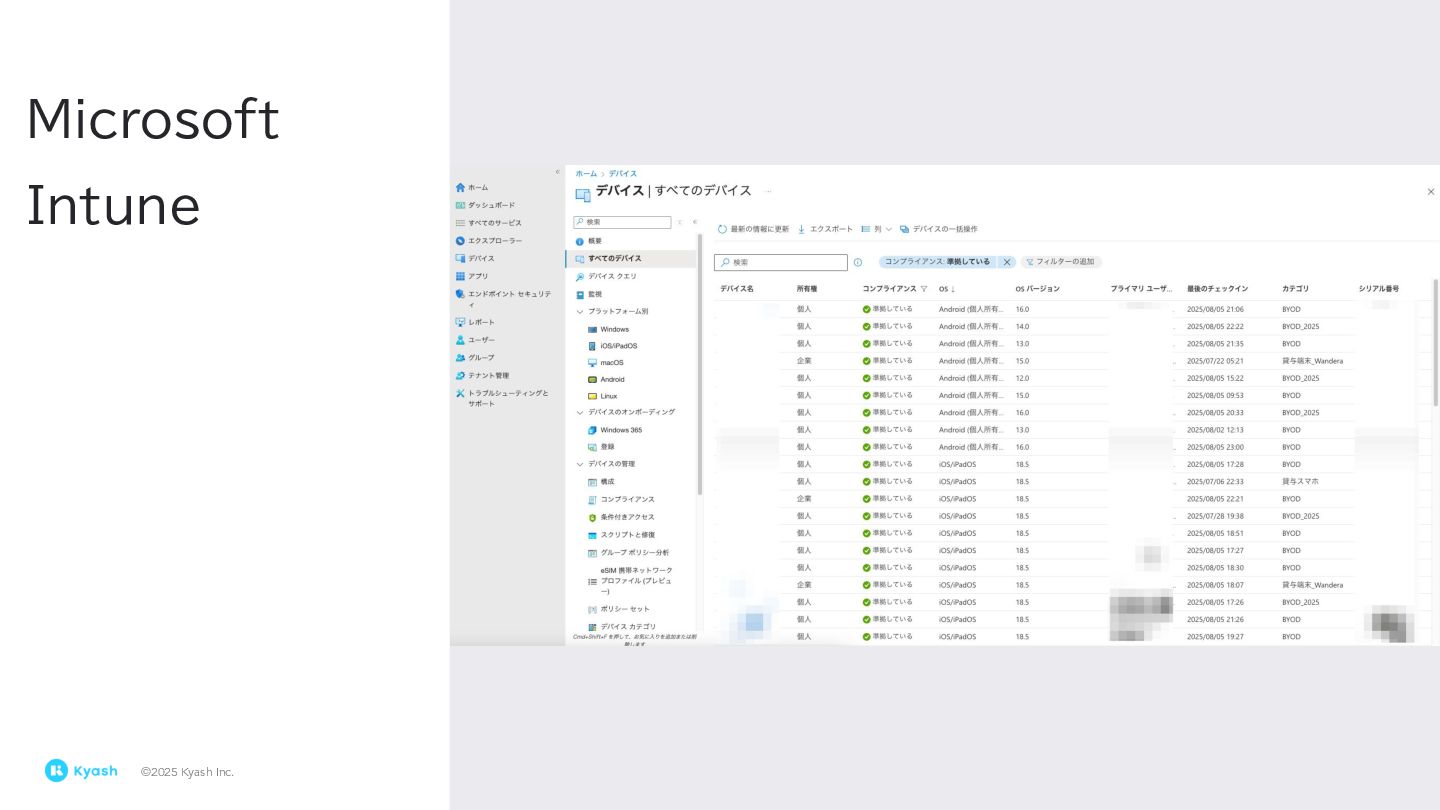Open エンドポイント セキュリティ in the sidebar
This screenshot has height=810, width=1440.
coord(503,298)
